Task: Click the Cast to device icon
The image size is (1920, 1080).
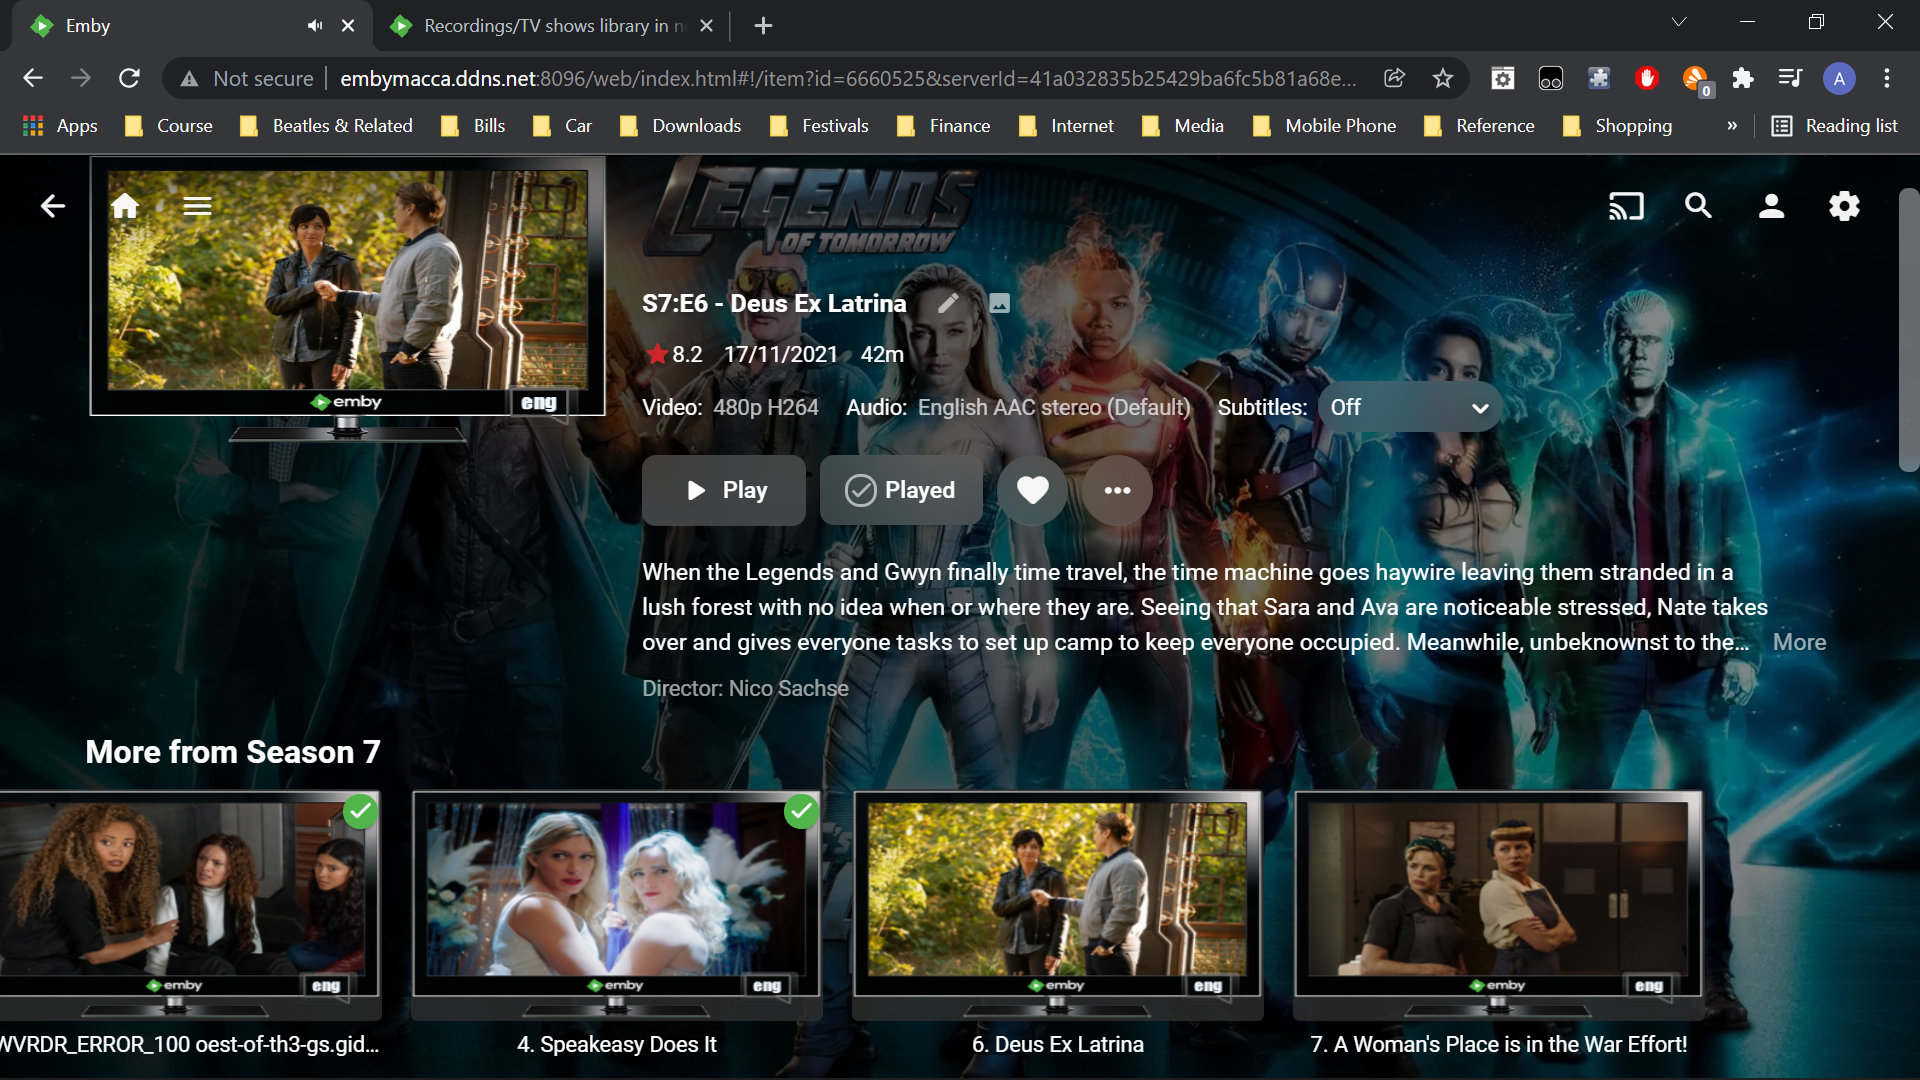Action: tap(1626, 206)
